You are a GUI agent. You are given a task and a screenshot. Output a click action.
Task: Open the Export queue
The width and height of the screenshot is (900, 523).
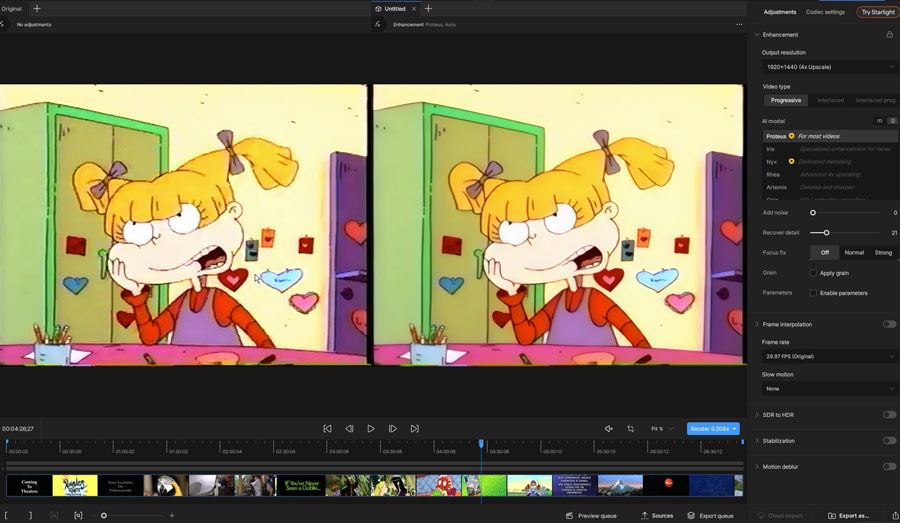711,516
